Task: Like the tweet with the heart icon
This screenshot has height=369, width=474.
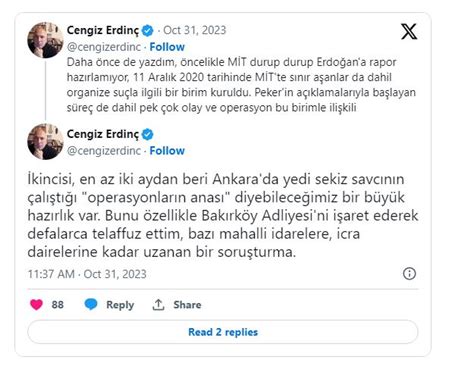Action: click(x=36, y=304)
